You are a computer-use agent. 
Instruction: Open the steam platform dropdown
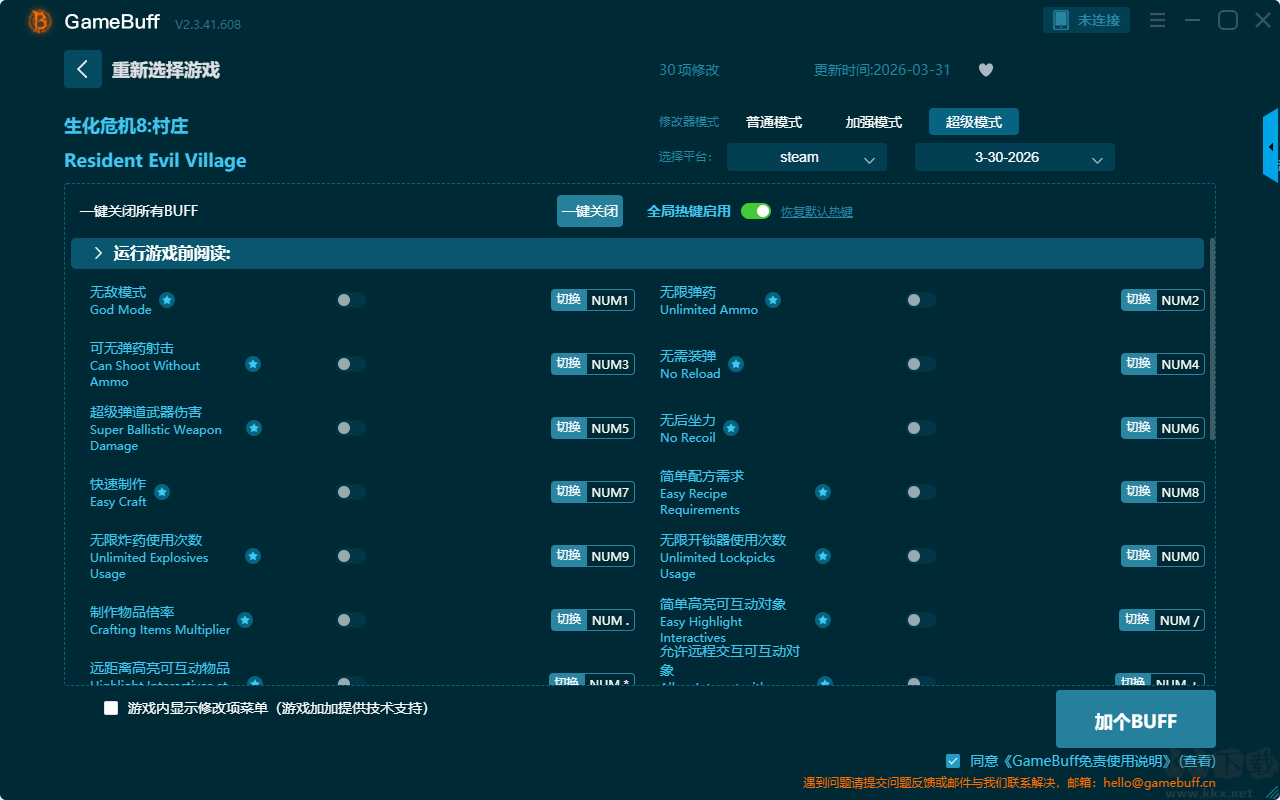(807, 157)
